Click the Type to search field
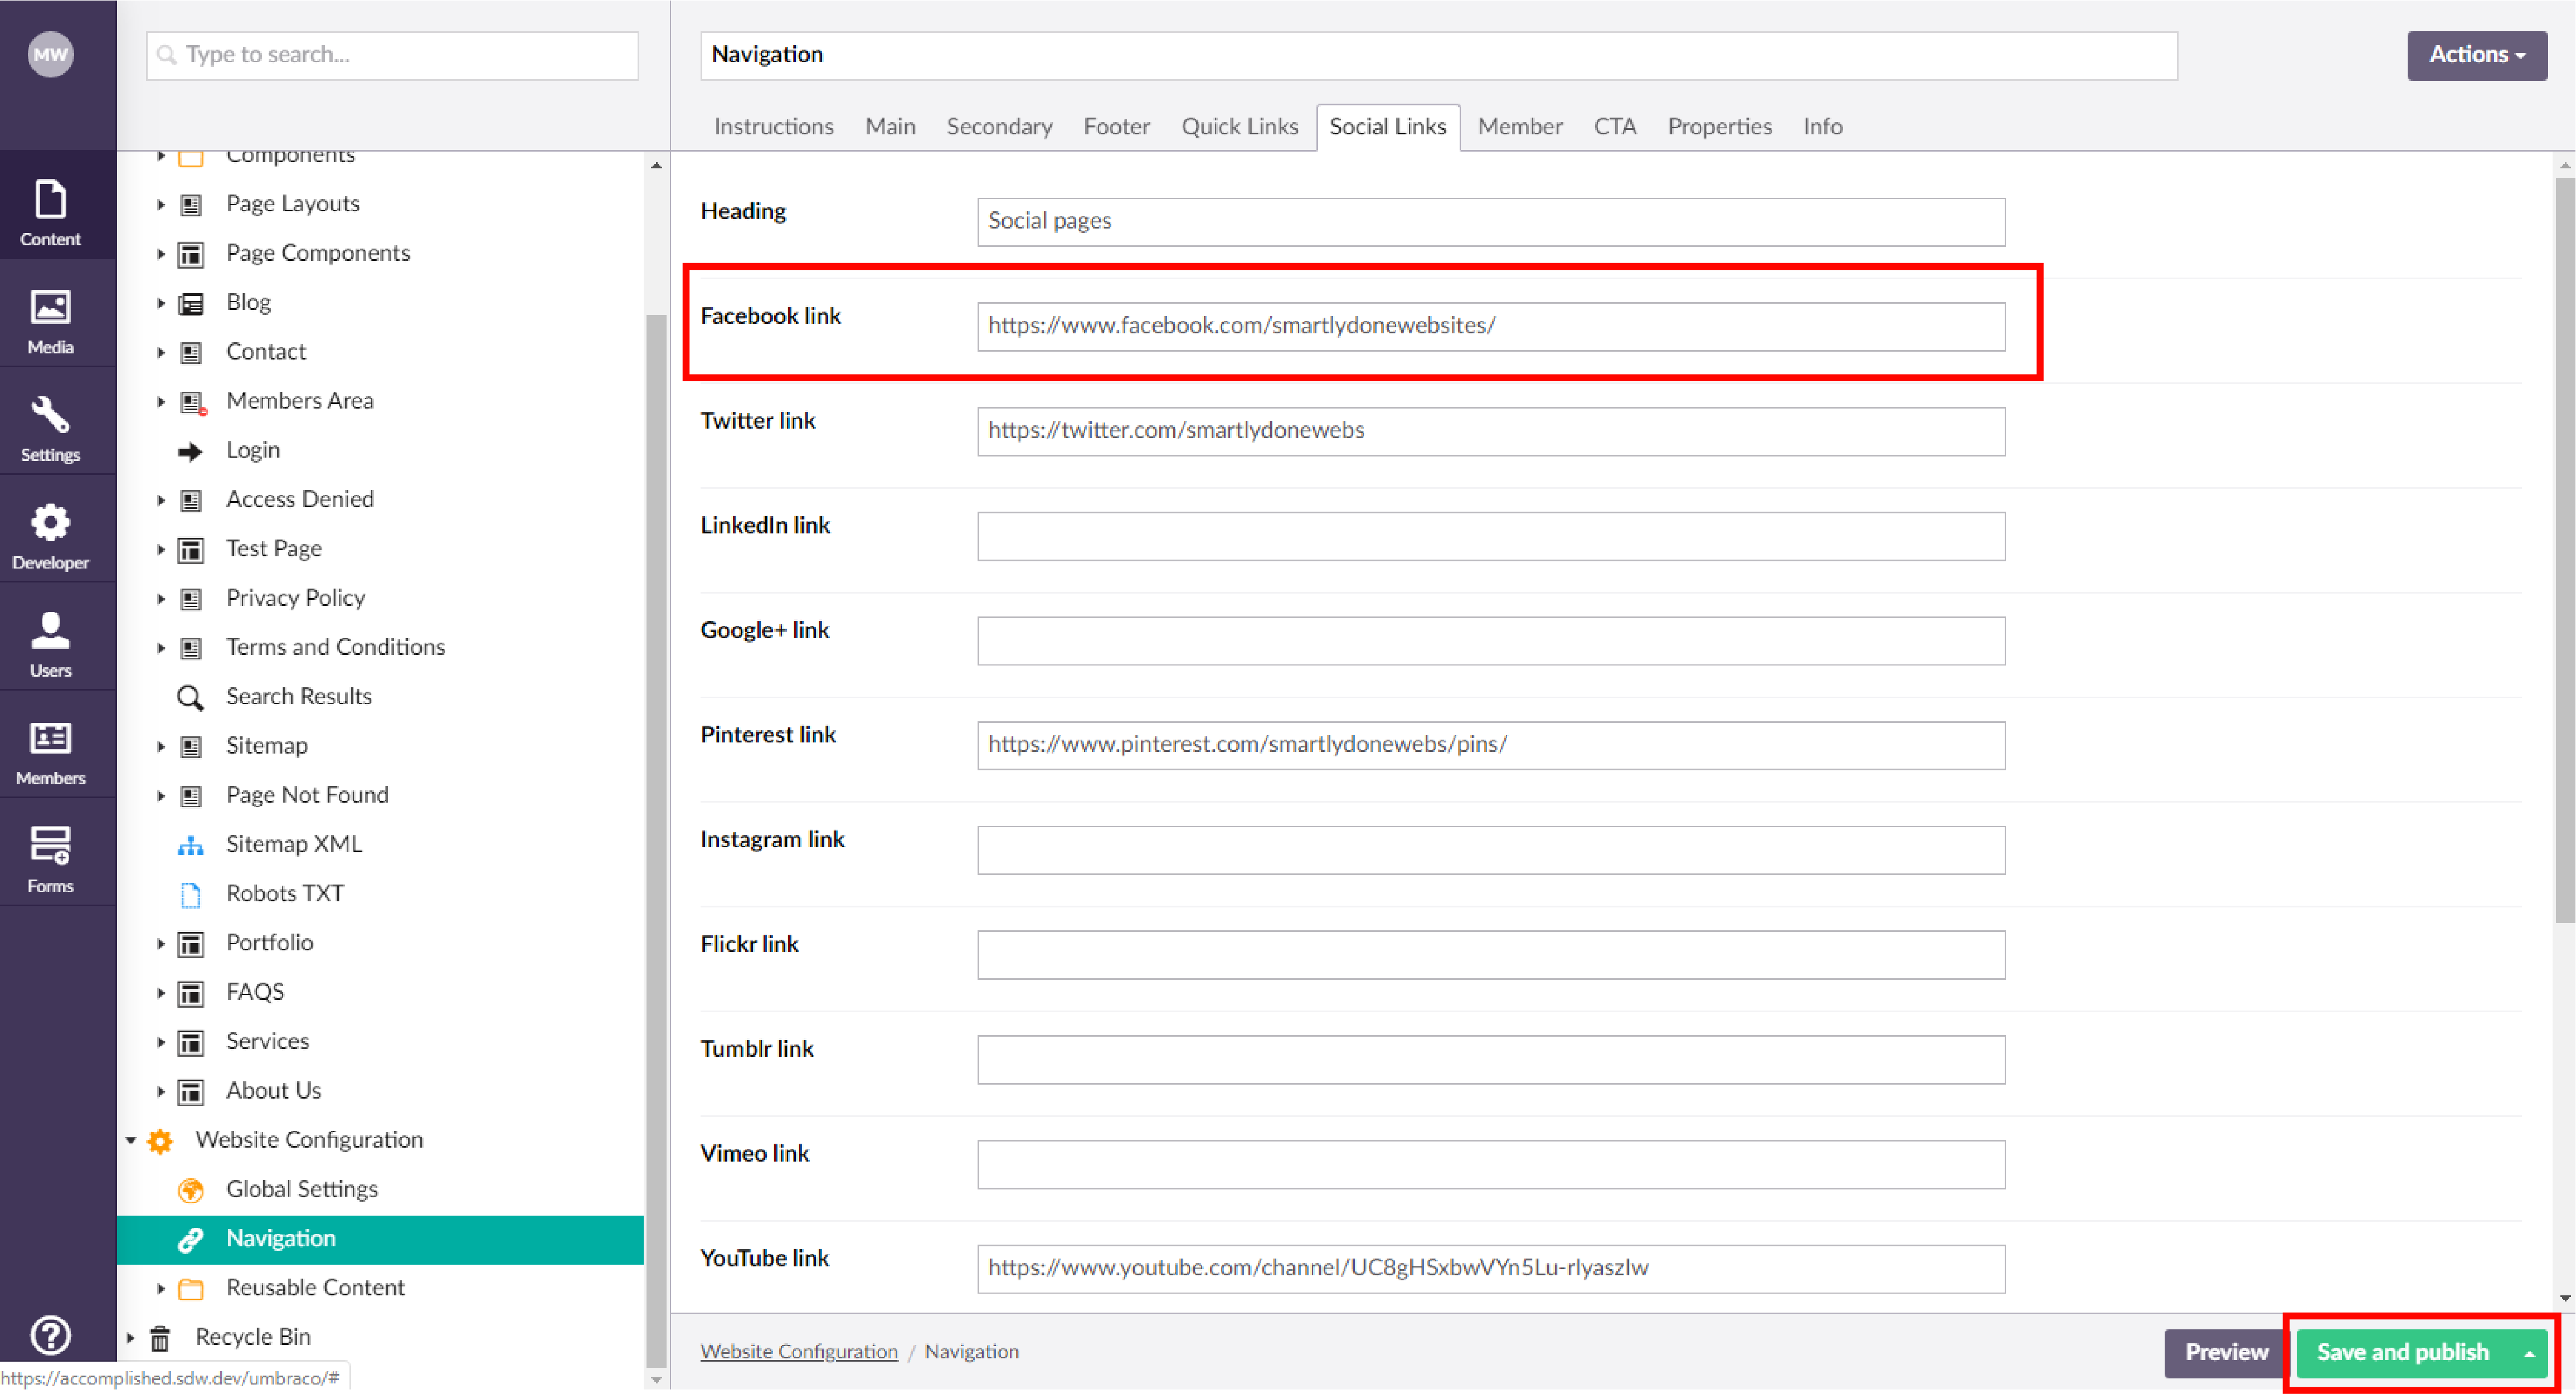The height and width of the screenshot is (1394, 2576). point(392,55)
